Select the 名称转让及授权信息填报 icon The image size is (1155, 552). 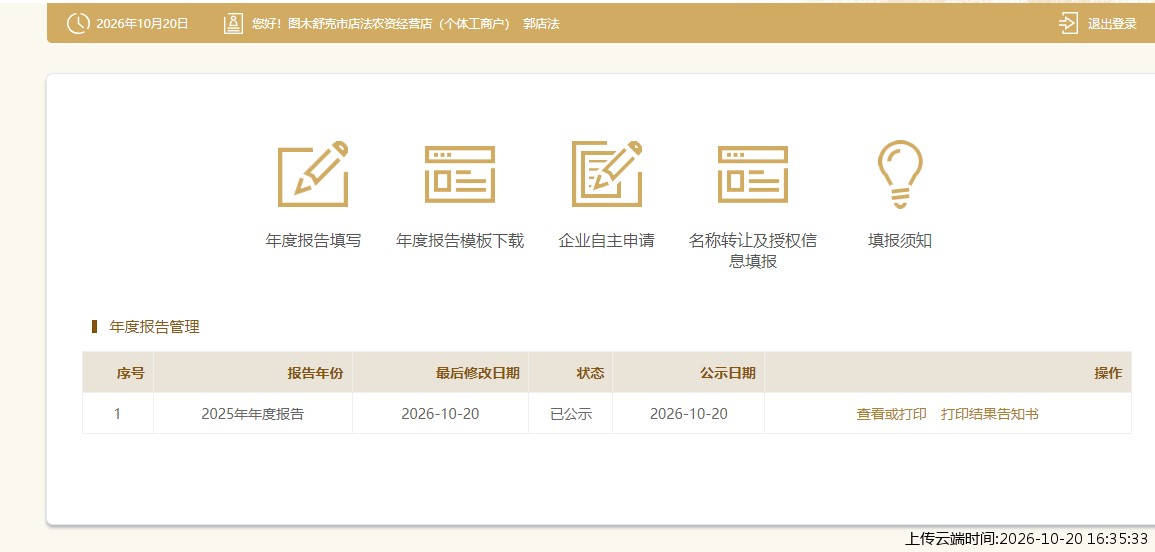(753, 174)
